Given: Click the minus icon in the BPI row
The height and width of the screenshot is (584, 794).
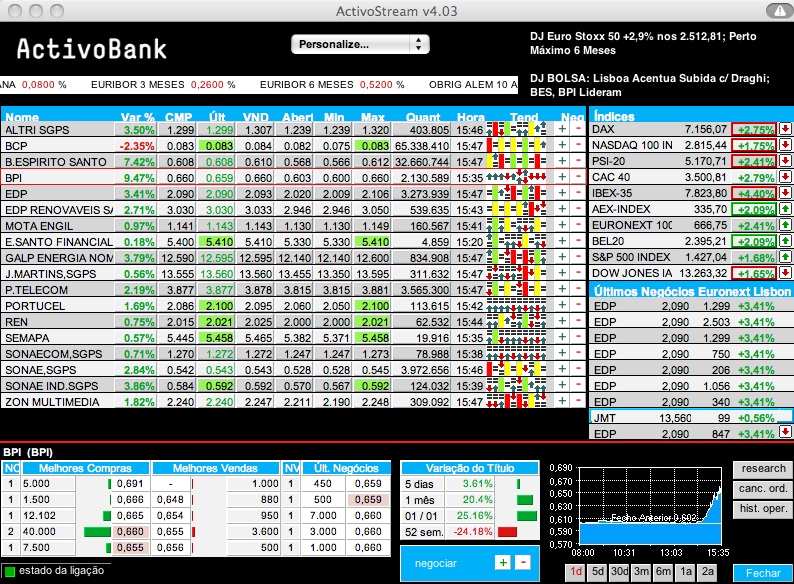Looking at the screenshot, I should tap(578, 177).
